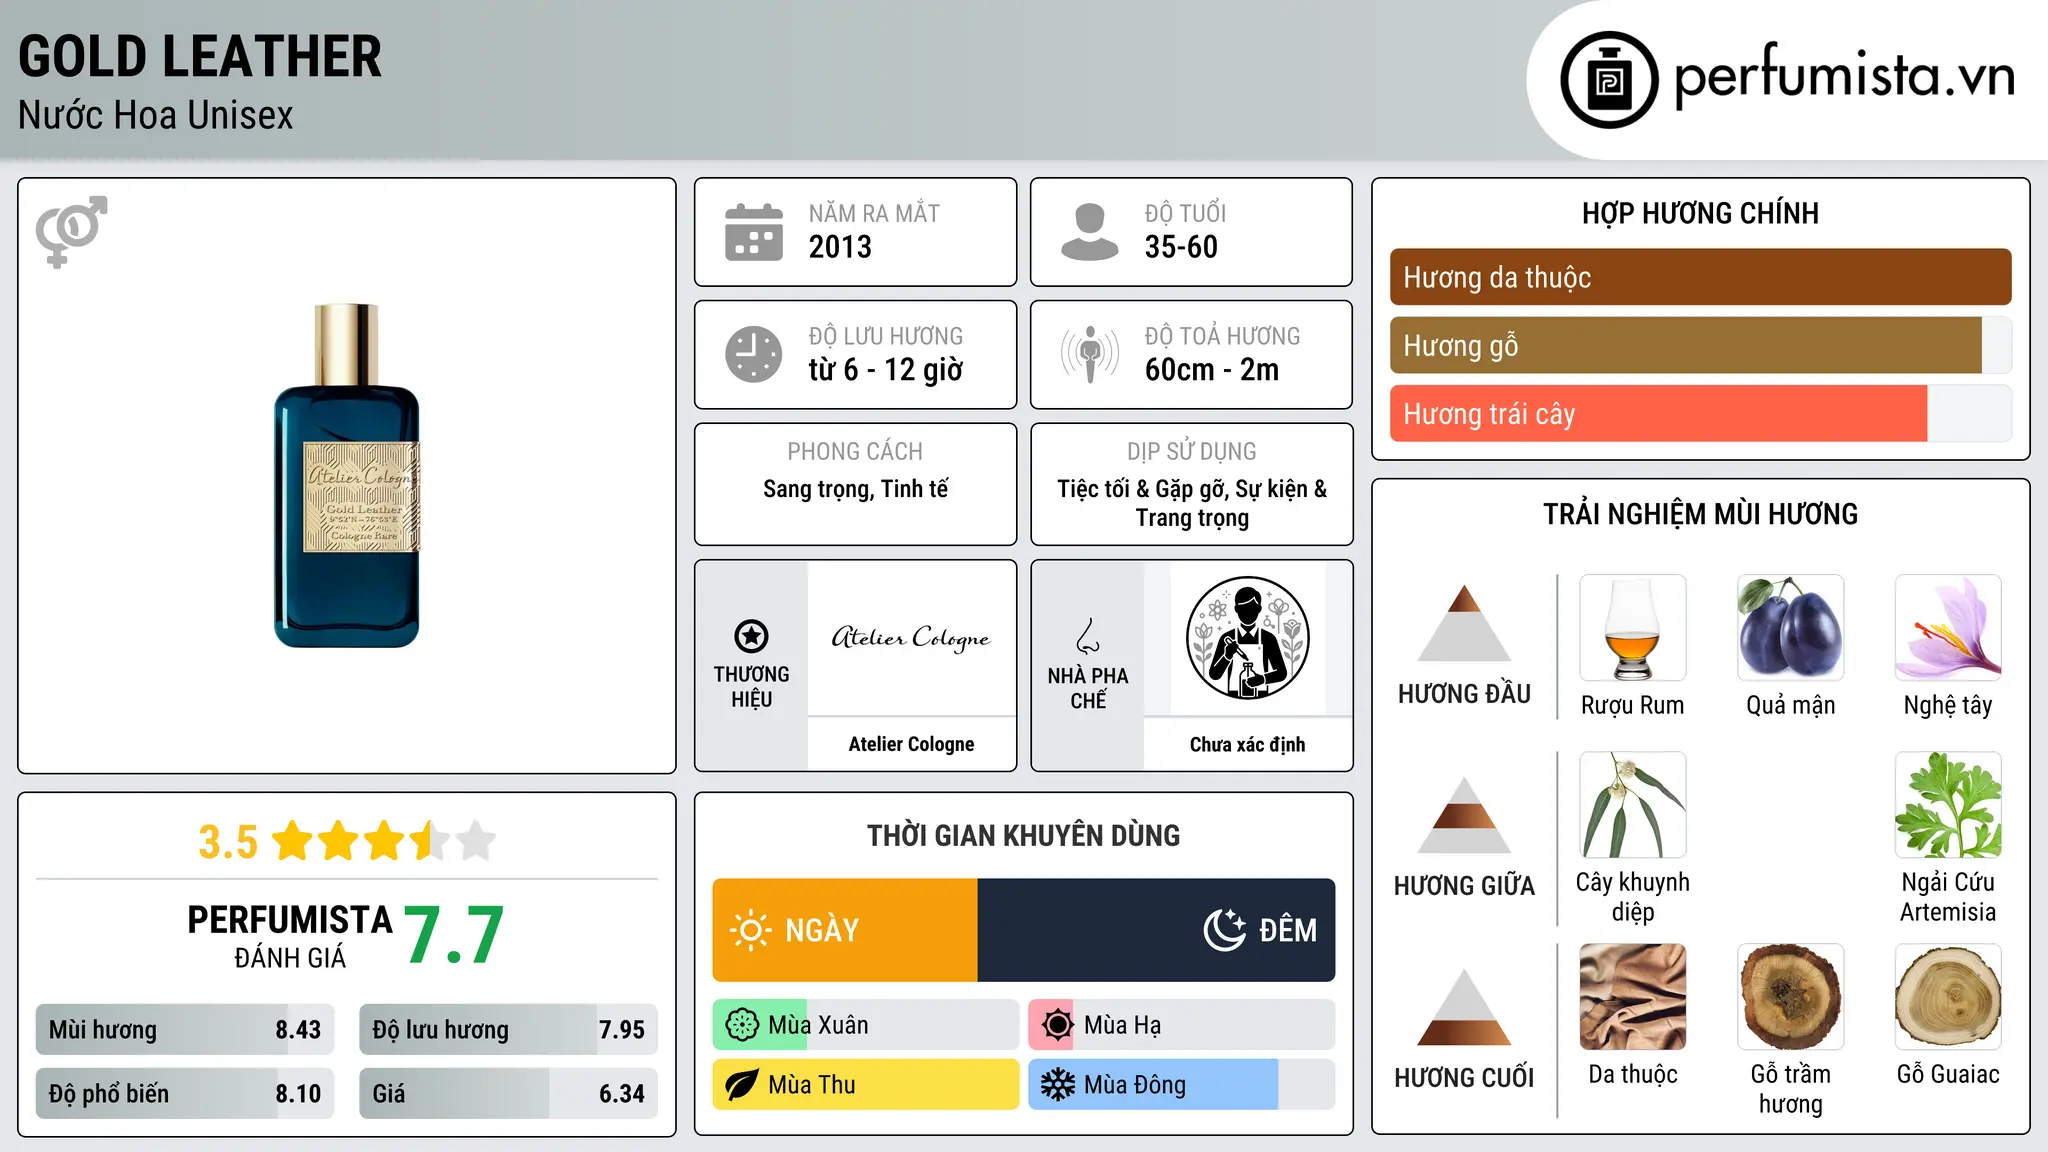Click the Atelier Cologne script logo
Screen dimensions: 2048x1152
(x=911, y=638)
